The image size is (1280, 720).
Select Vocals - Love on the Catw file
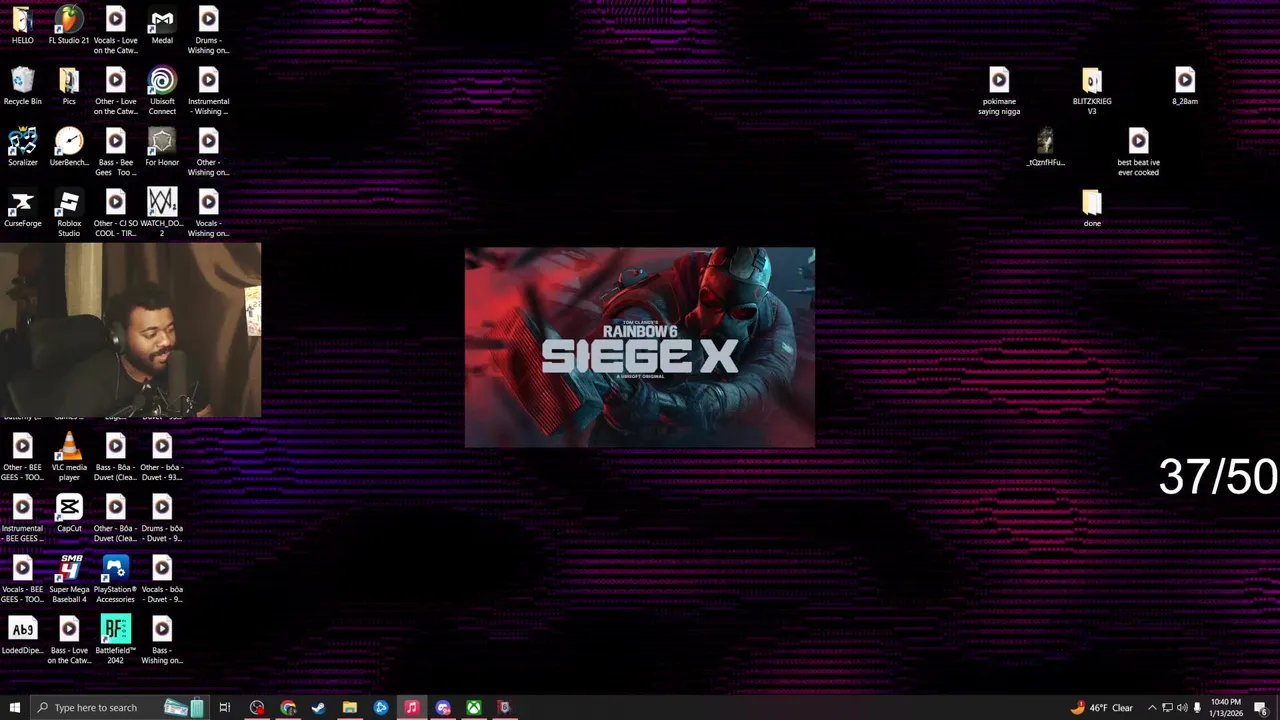pos(115,31)
